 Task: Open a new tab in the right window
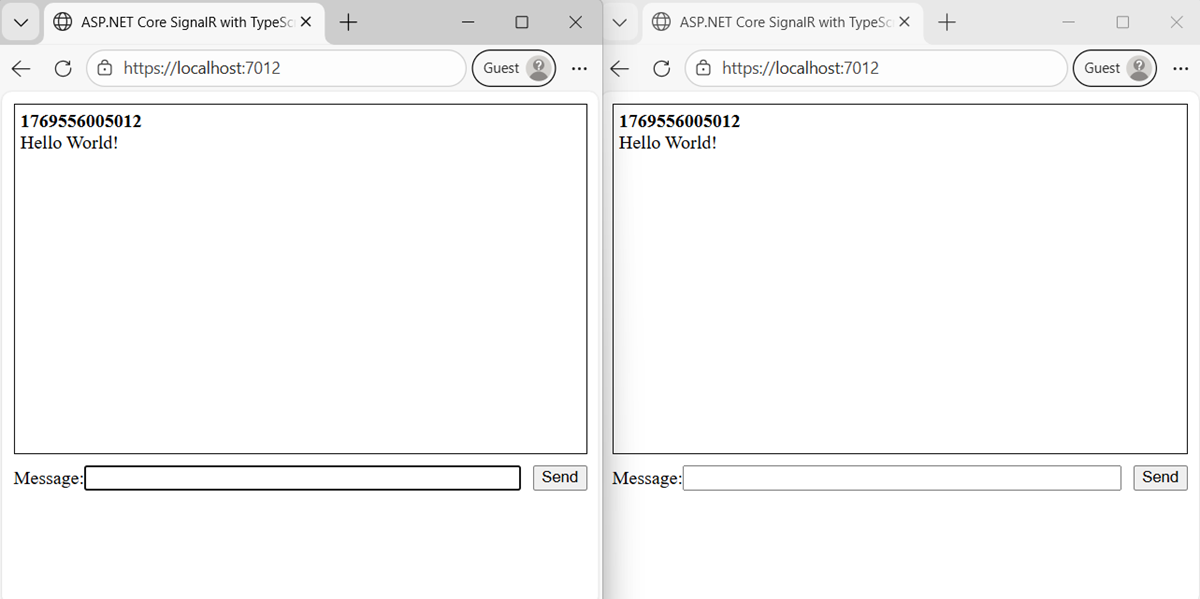click(x=947, y=22)
